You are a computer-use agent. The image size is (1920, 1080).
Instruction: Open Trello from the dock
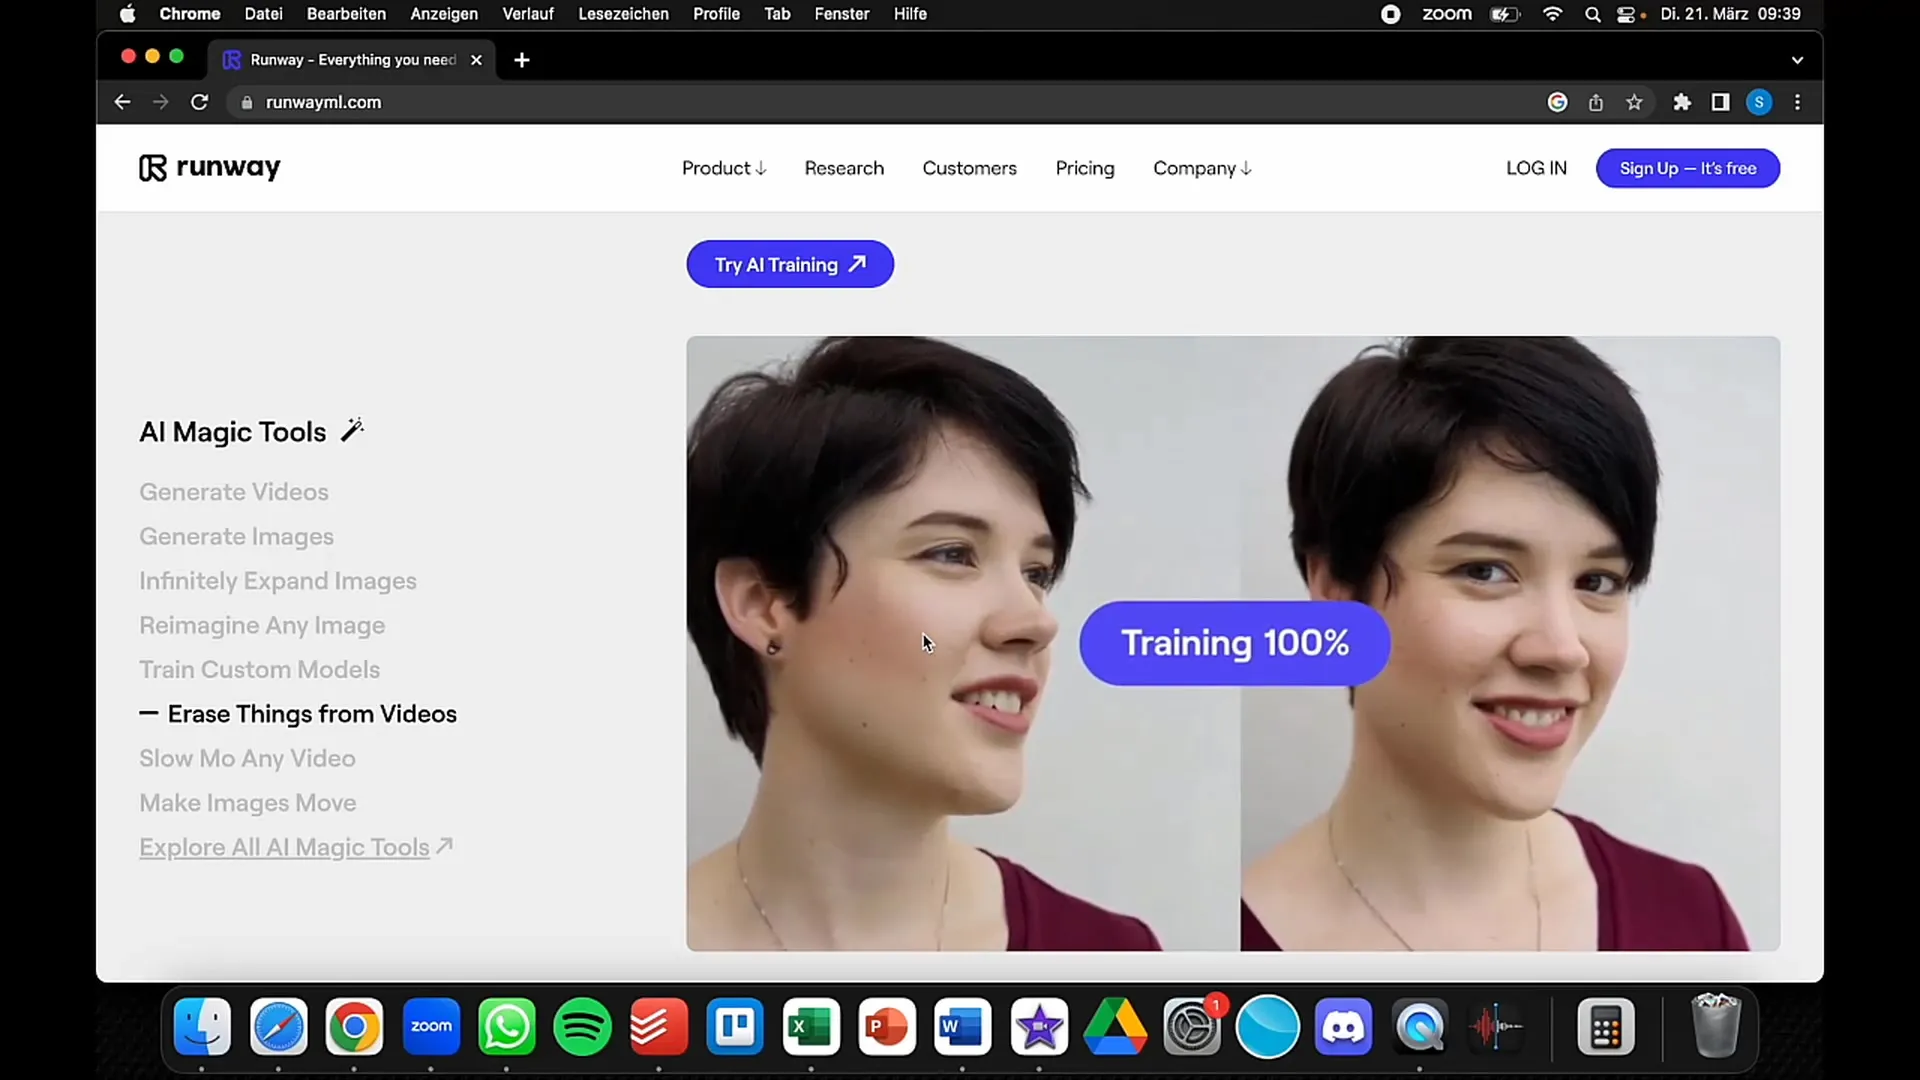click(x=733, y=1027)
